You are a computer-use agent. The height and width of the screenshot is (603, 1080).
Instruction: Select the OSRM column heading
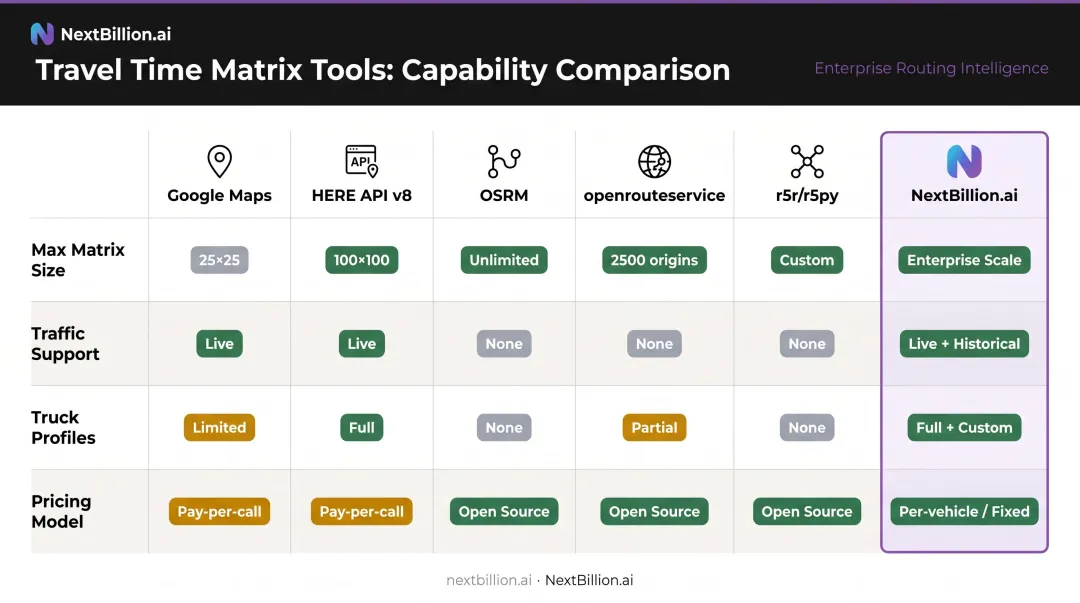503,195
